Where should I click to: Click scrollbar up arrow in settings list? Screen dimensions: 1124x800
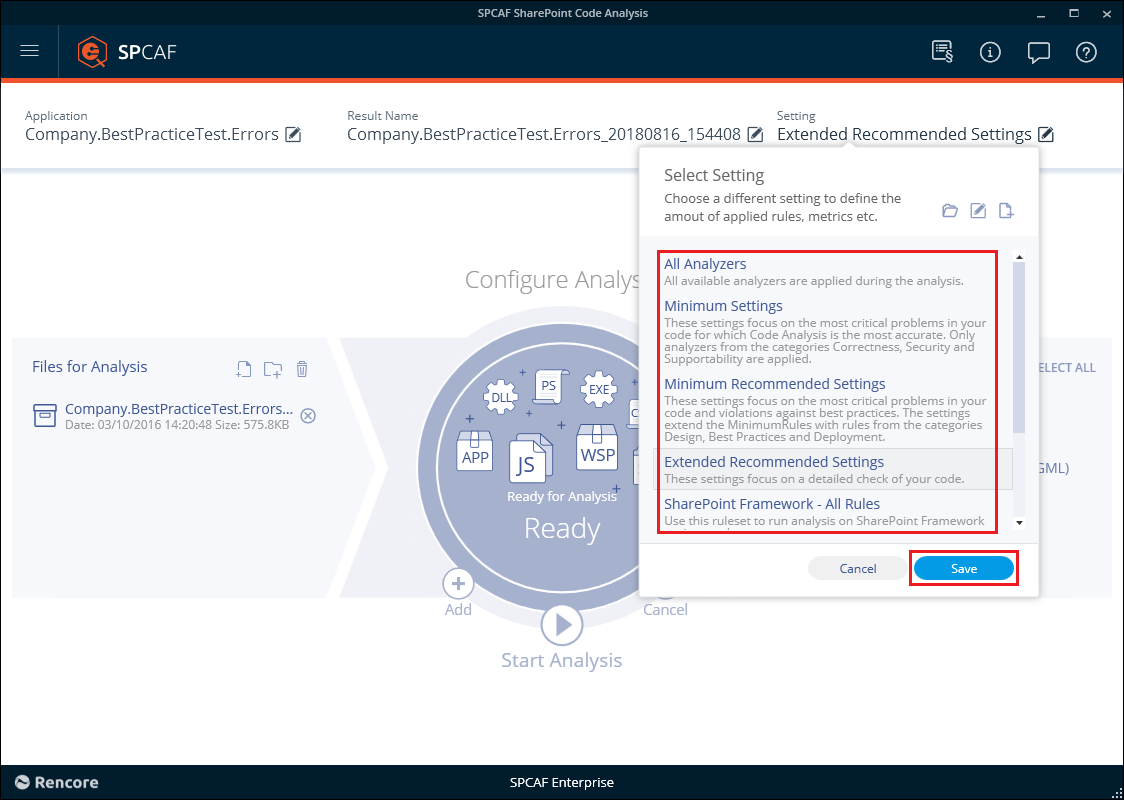tap(1019, 257)
